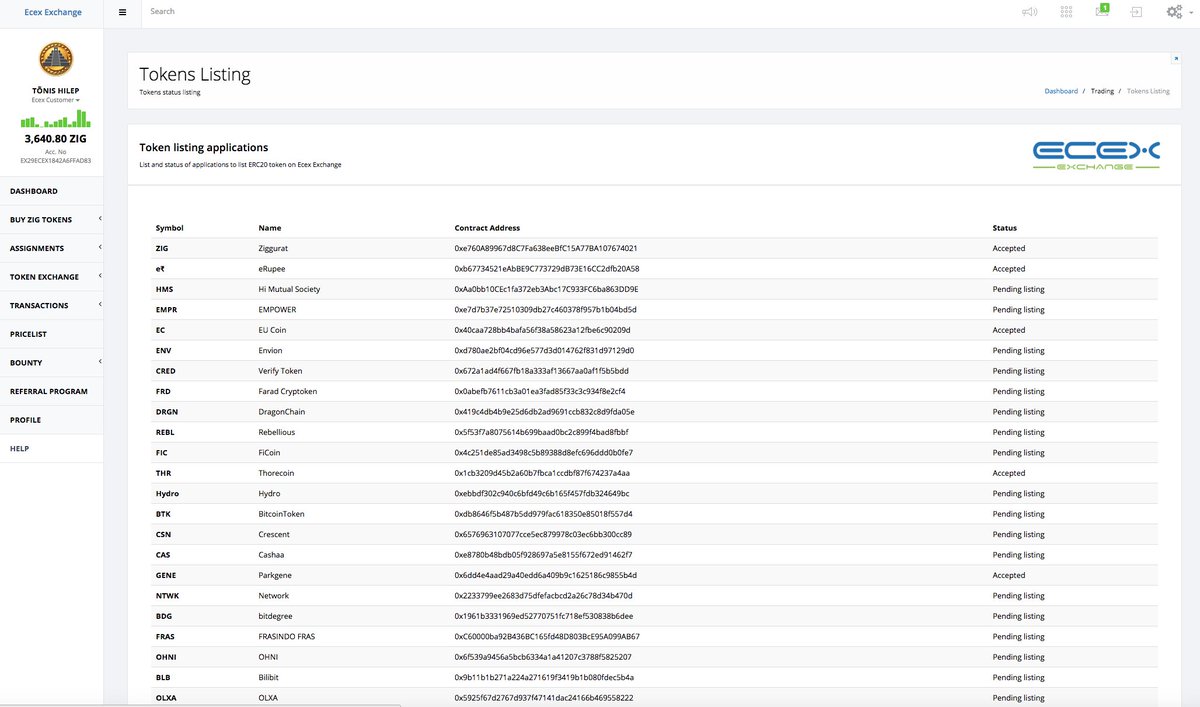Click the Symbol column header

(x=170, y=228)
